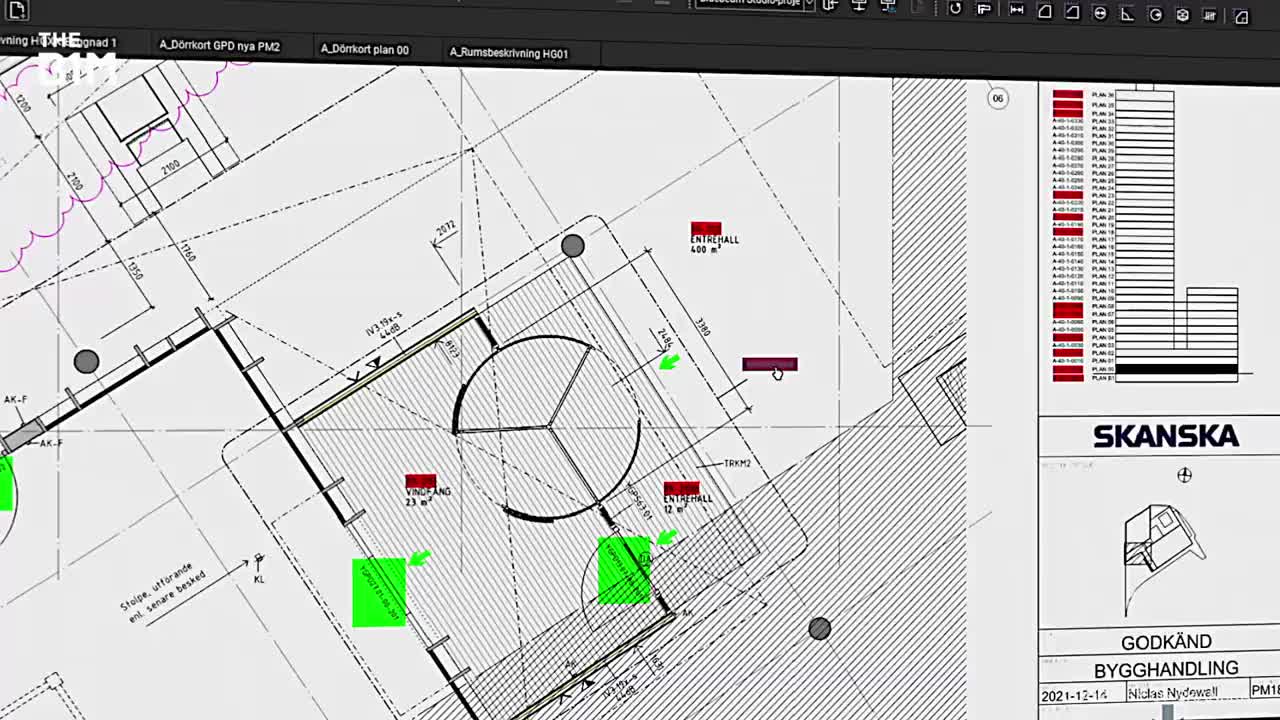Open the Bluebeam Studio project dropdown

[753, 4]
